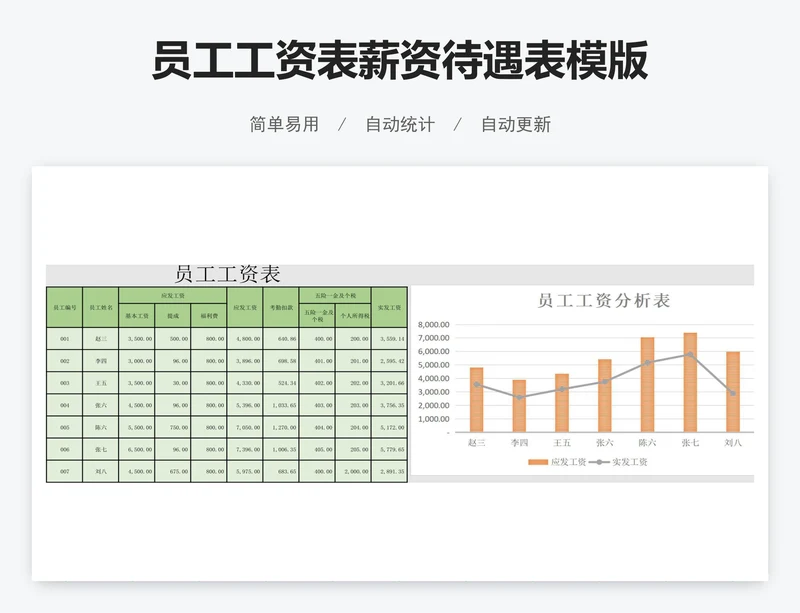Click the orange chart bar above 李四
The image size is (800, 613).
pos(519,406)
